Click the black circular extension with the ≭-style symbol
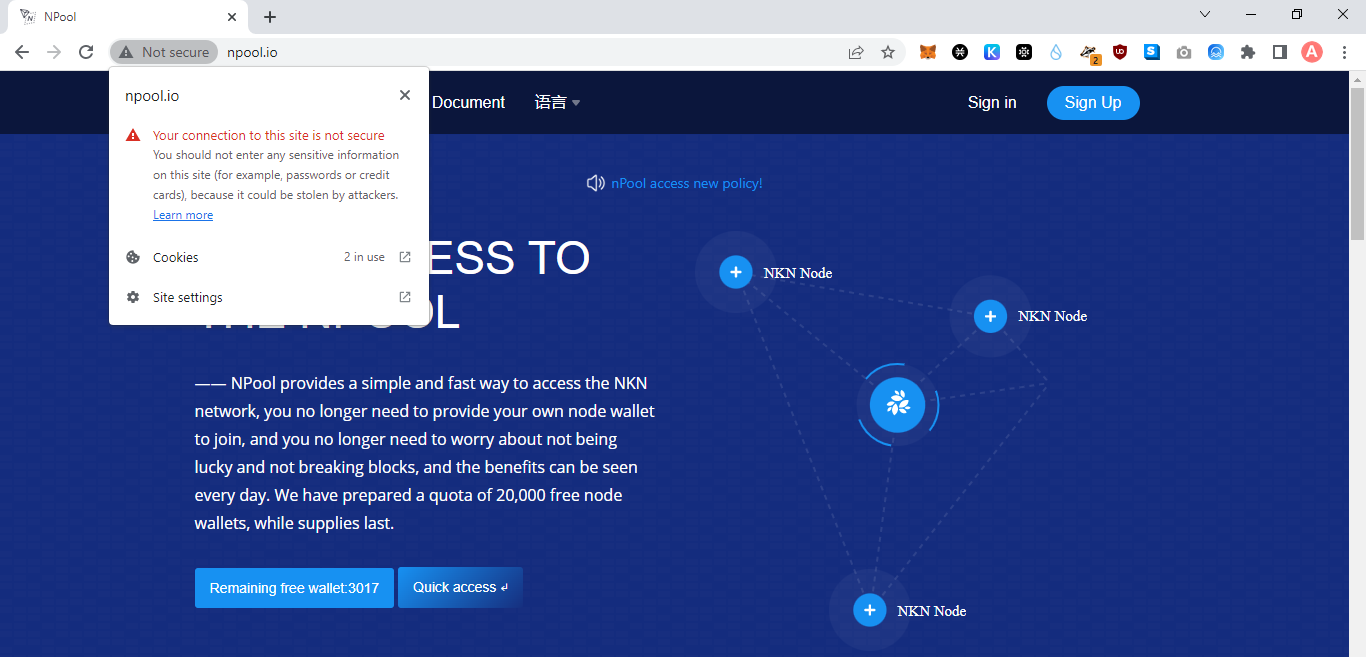This screenshot has height=657, width=1366. pyautogui.click(x=960, y=52)
